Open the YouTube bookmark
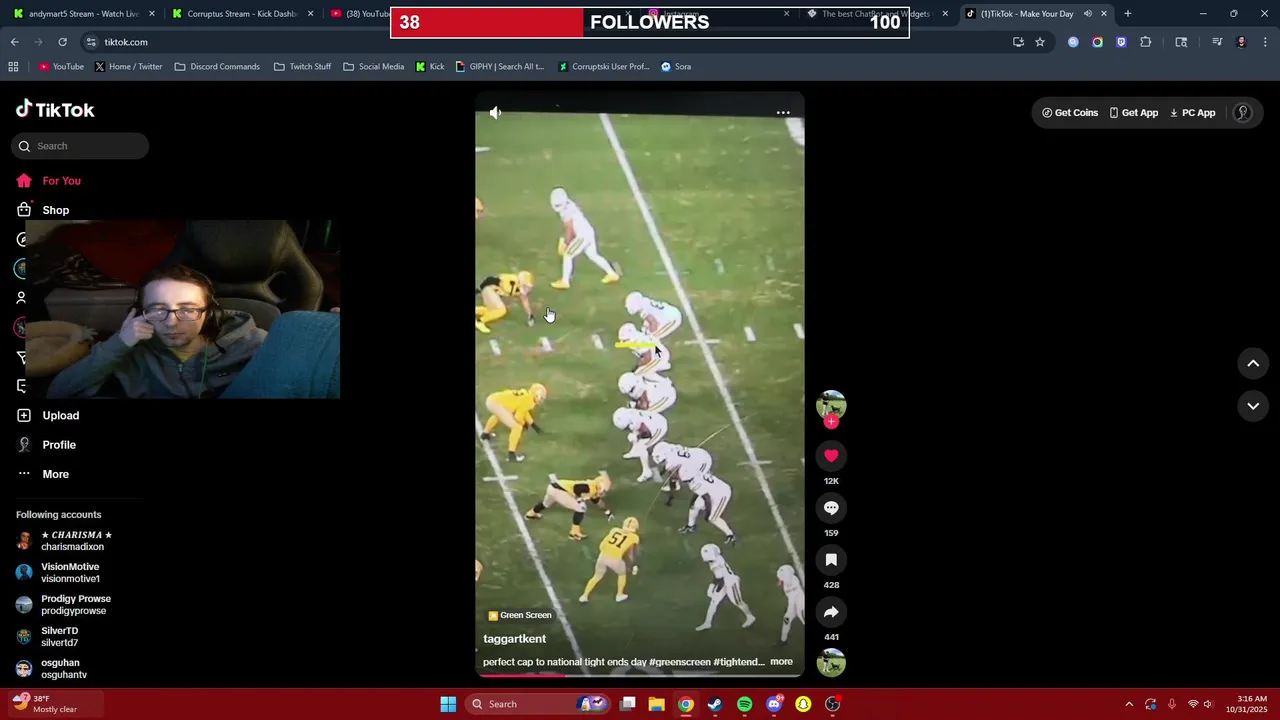This screenshot has height=720, width=1280. click(61, 67)
